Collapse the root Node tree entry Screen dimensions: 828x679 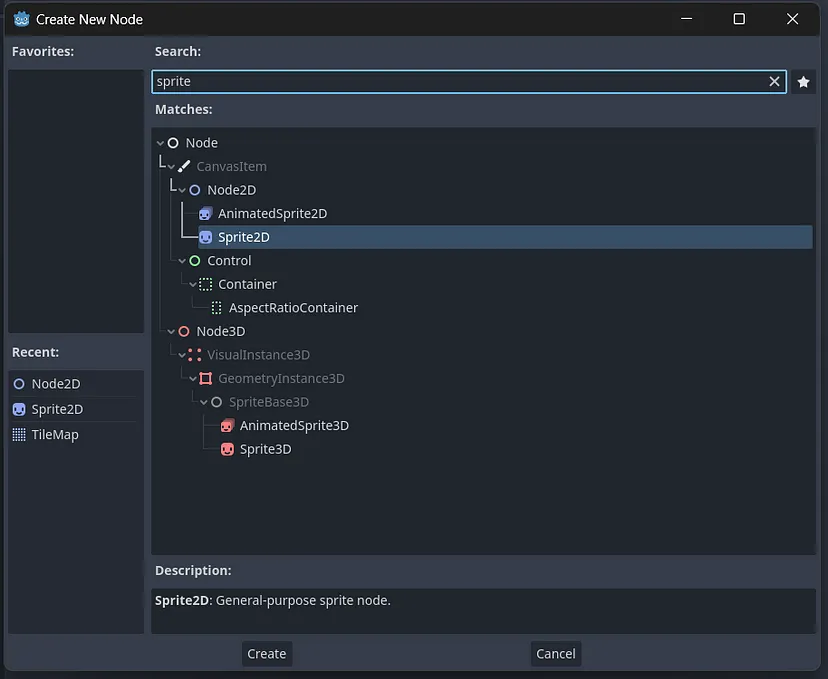click(x=160, y=143)
